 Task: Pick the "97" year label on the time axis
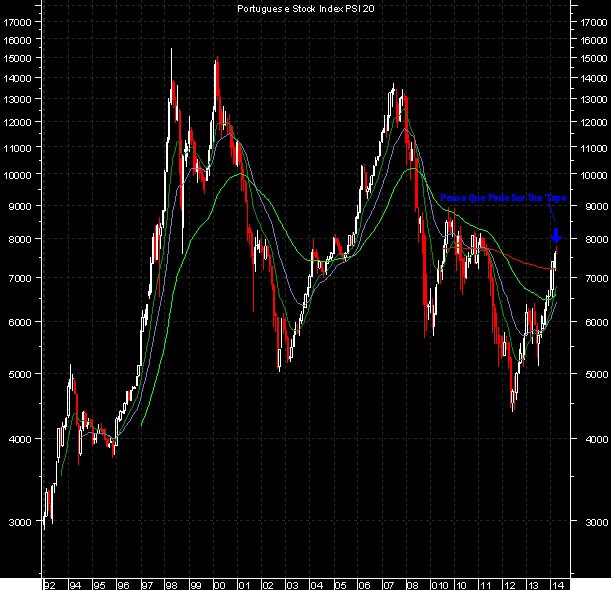tap(147, 585)
